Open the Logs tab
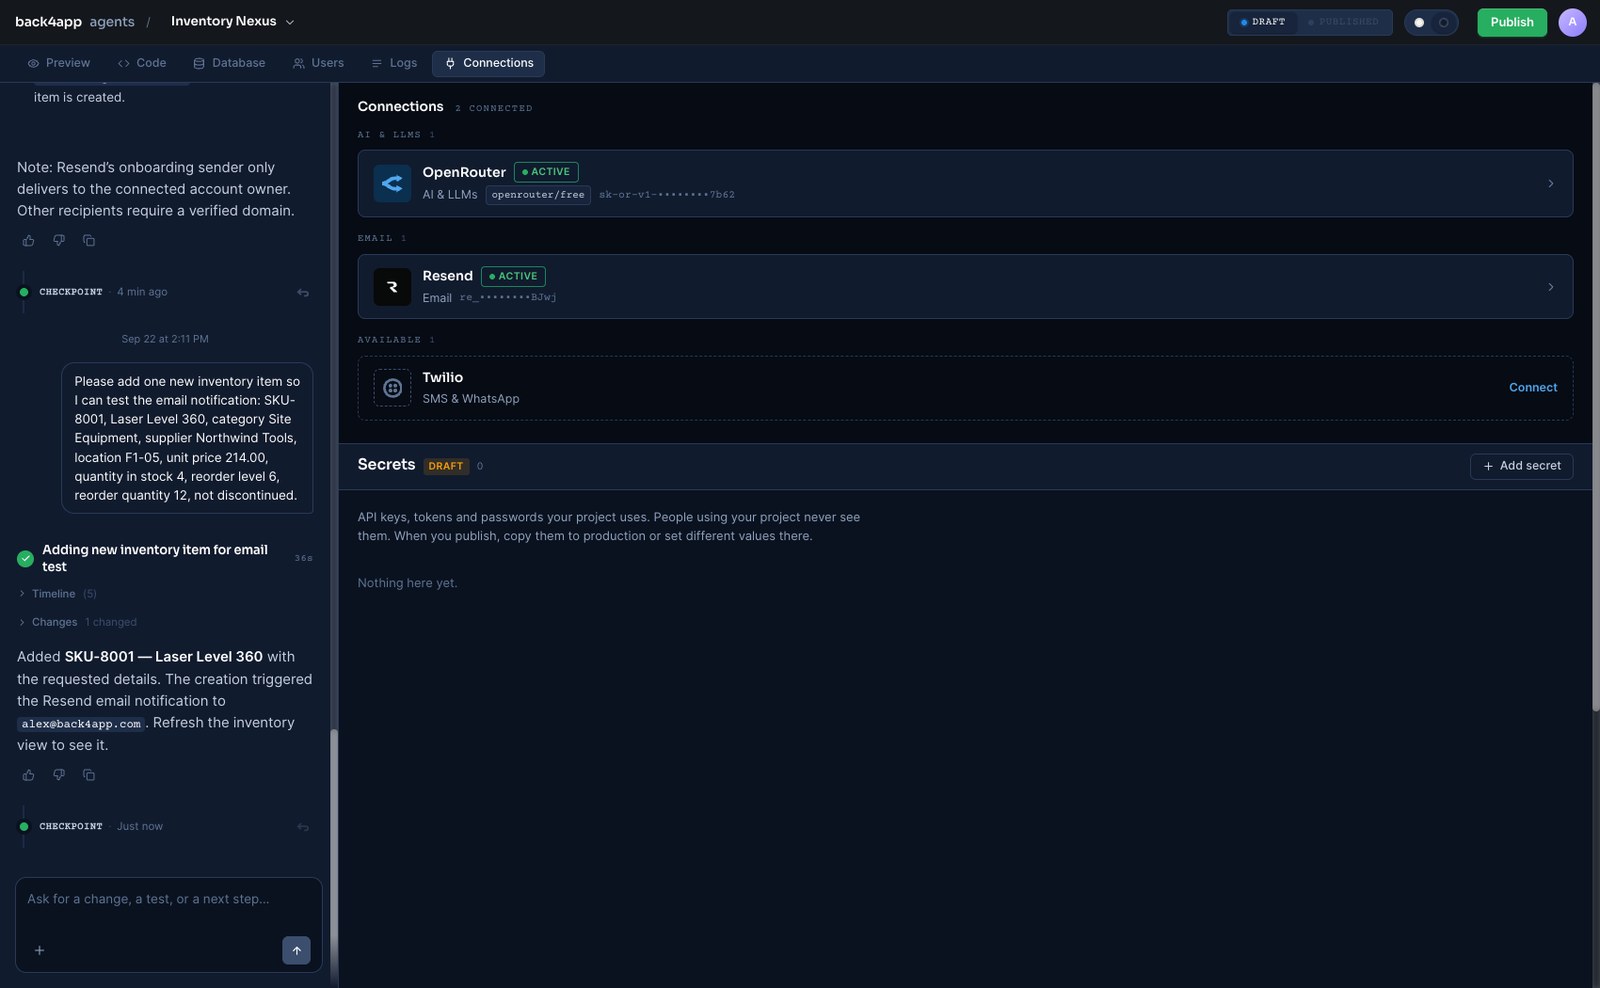The height and width of the screenshot is (988, 1600). tap(394, 63)
